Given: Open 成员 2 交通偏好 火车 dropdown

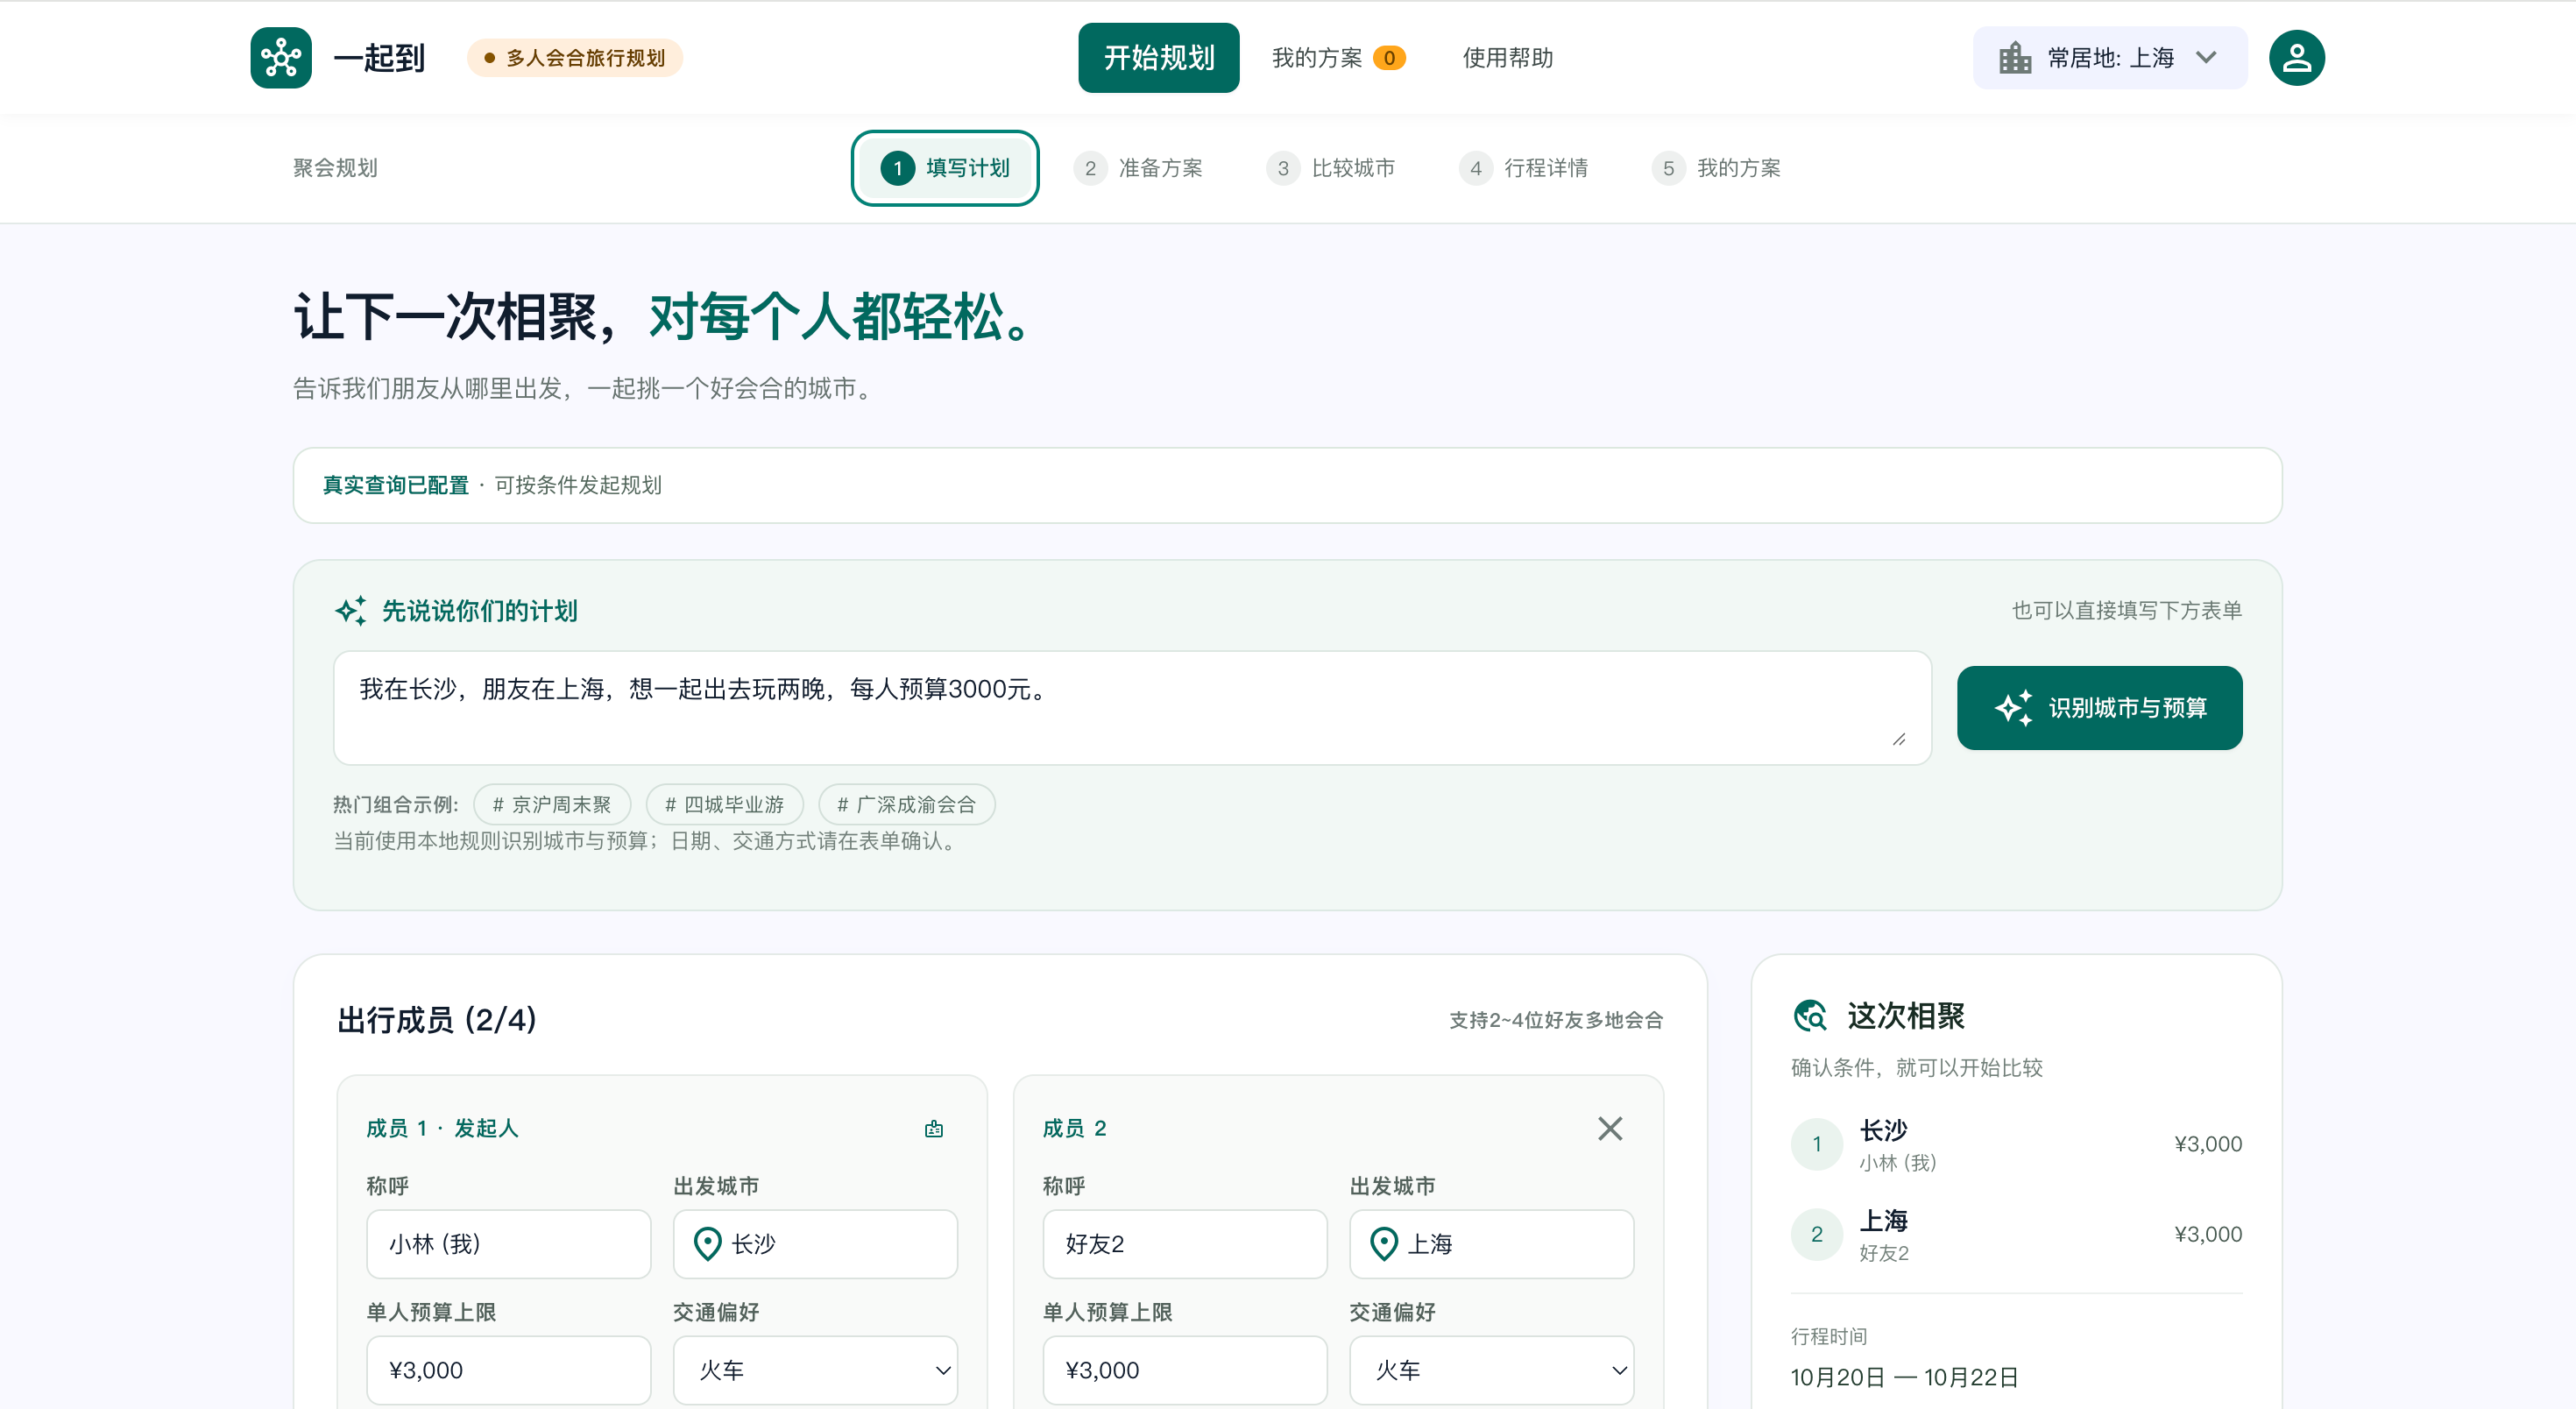Looking at the screenshot, I should point(1491,1370).
